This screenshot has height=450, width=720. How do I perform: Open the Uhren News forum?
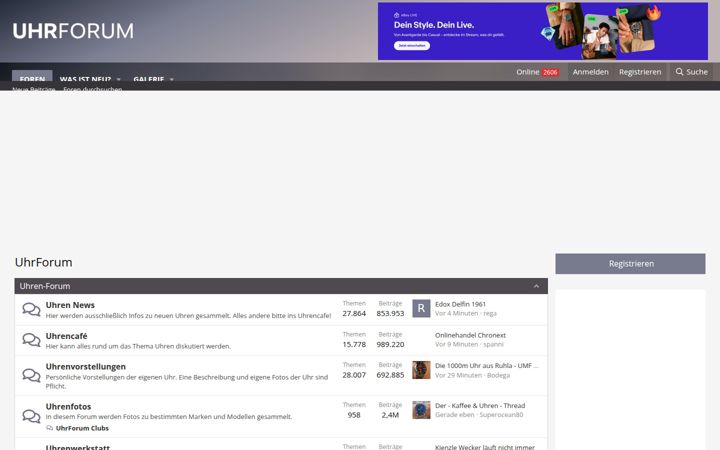(70, 305)
